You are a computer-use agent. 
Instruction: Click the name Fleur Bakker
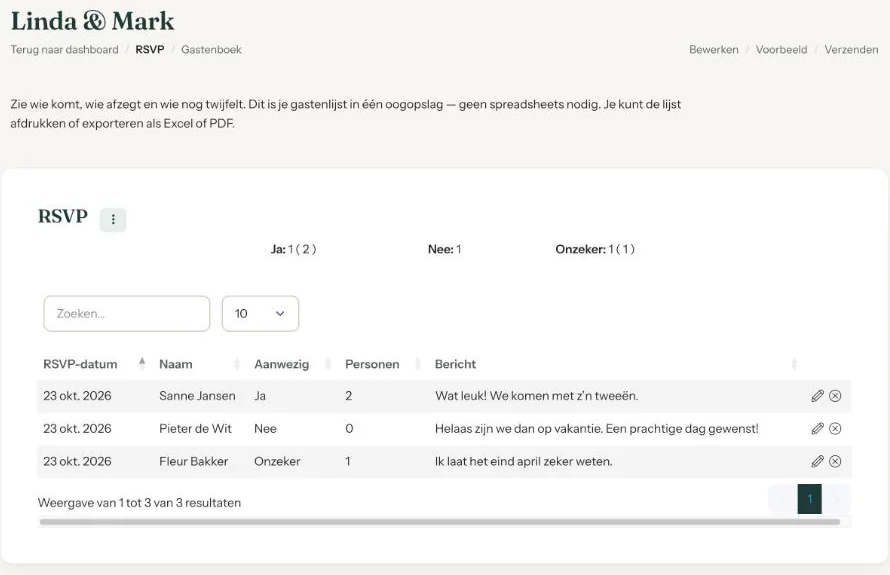194,461
